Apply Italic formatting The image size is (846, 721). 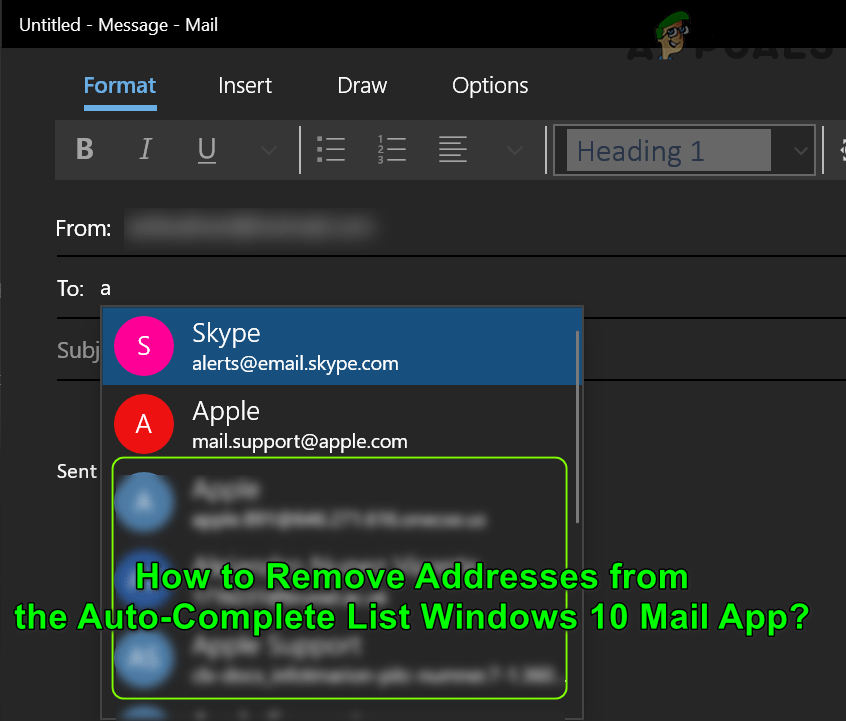click(x=145, y=149)
